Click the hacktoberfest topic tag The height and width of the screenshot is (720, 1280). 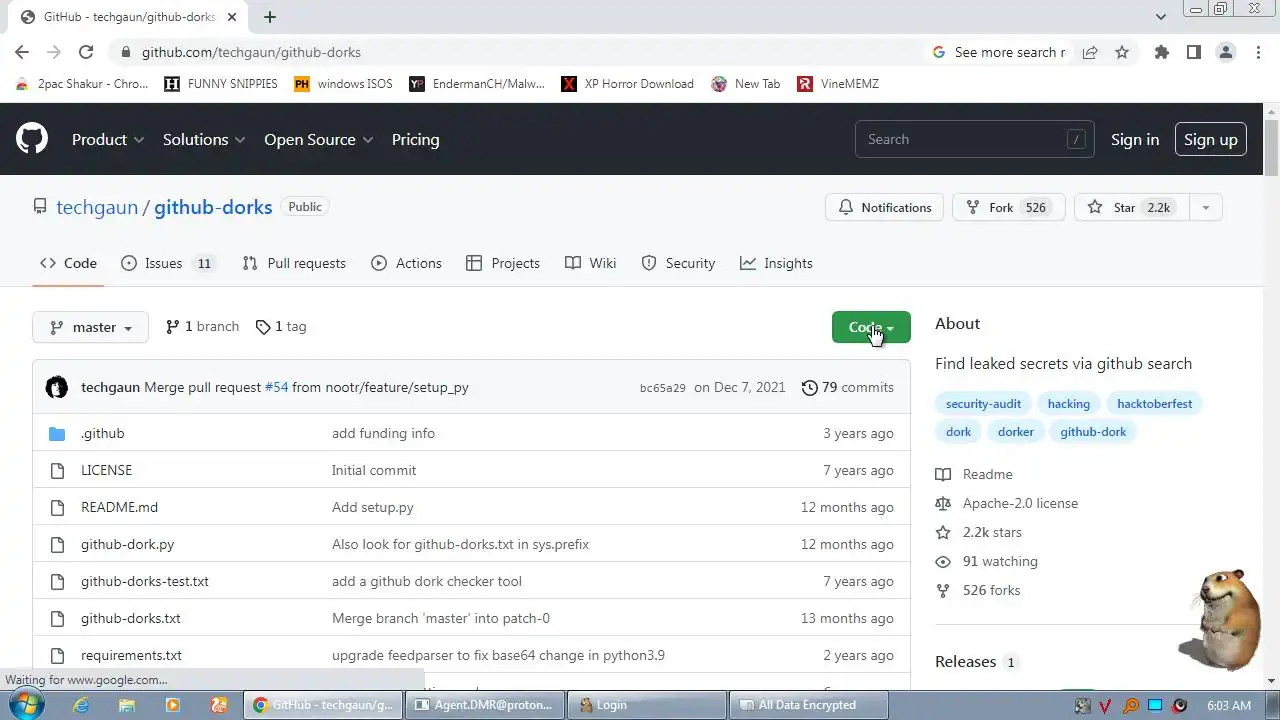coord(1154,404)
